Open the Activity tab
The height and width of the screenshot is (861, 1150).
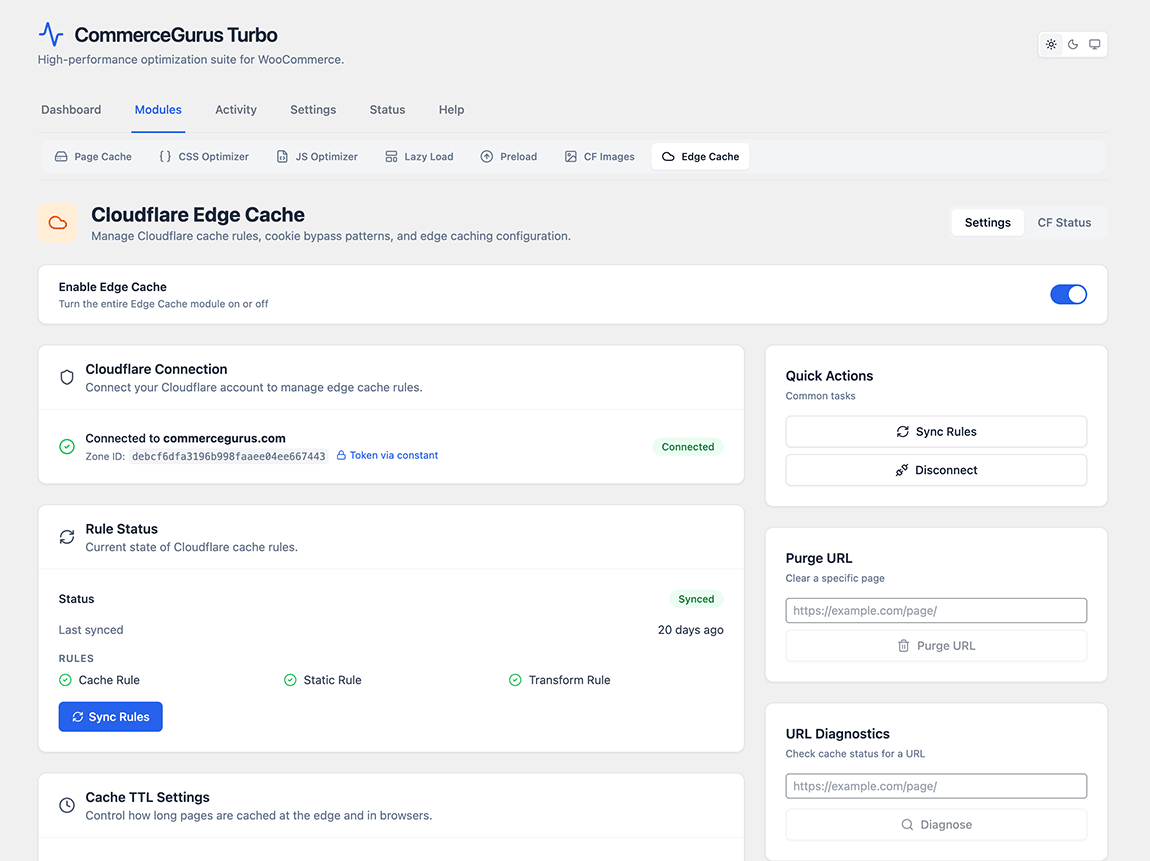tap(236, 109)
